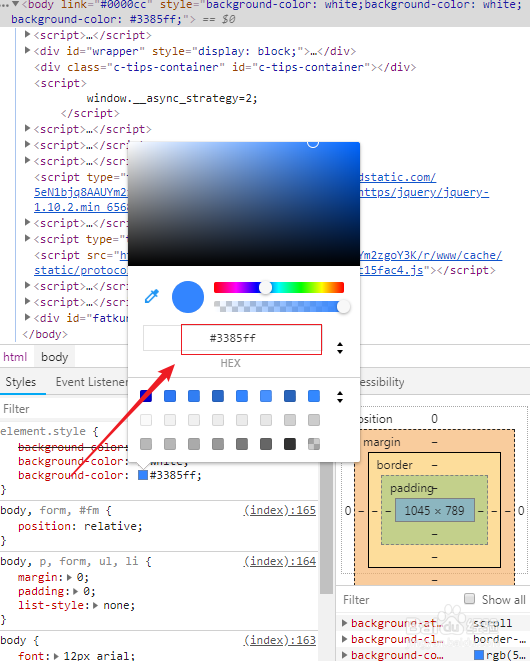
Task: Expand the list-style shorthand property
Action: pos(96,606)
